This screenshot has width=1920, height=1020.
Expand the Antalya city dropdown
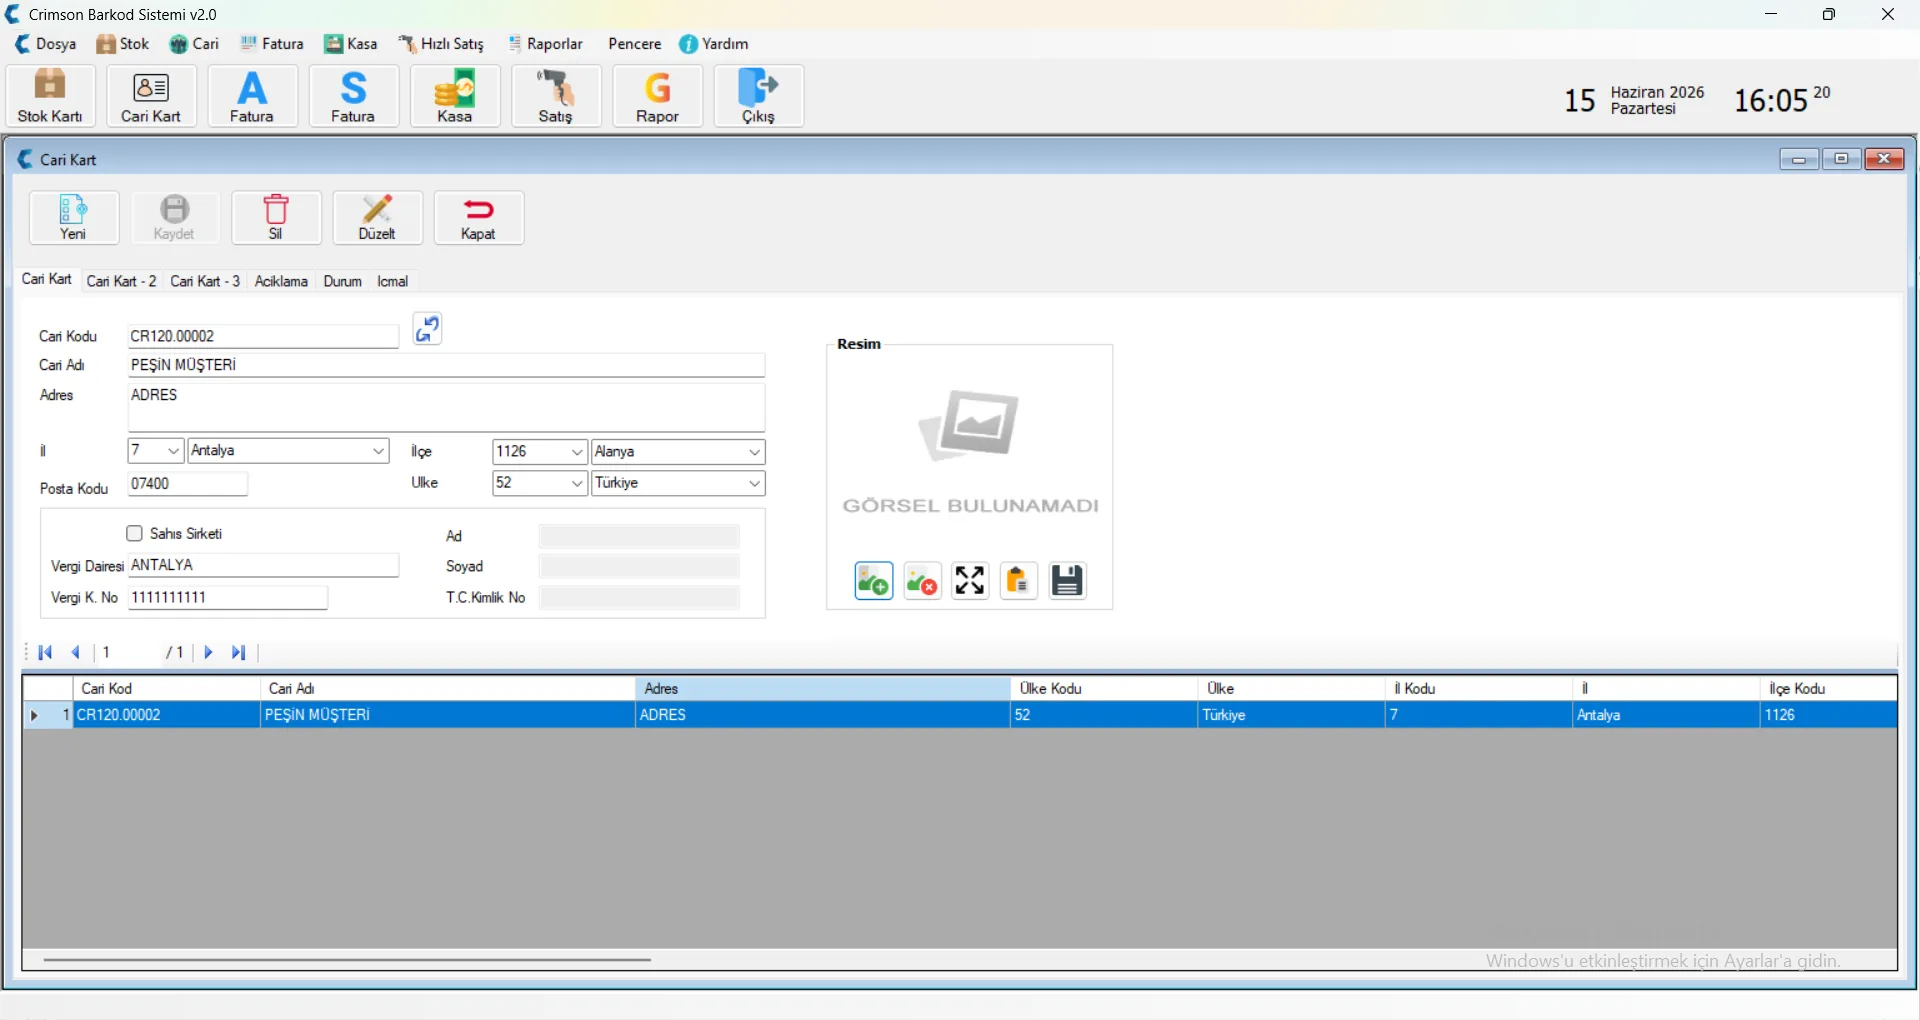coord(379,451)
